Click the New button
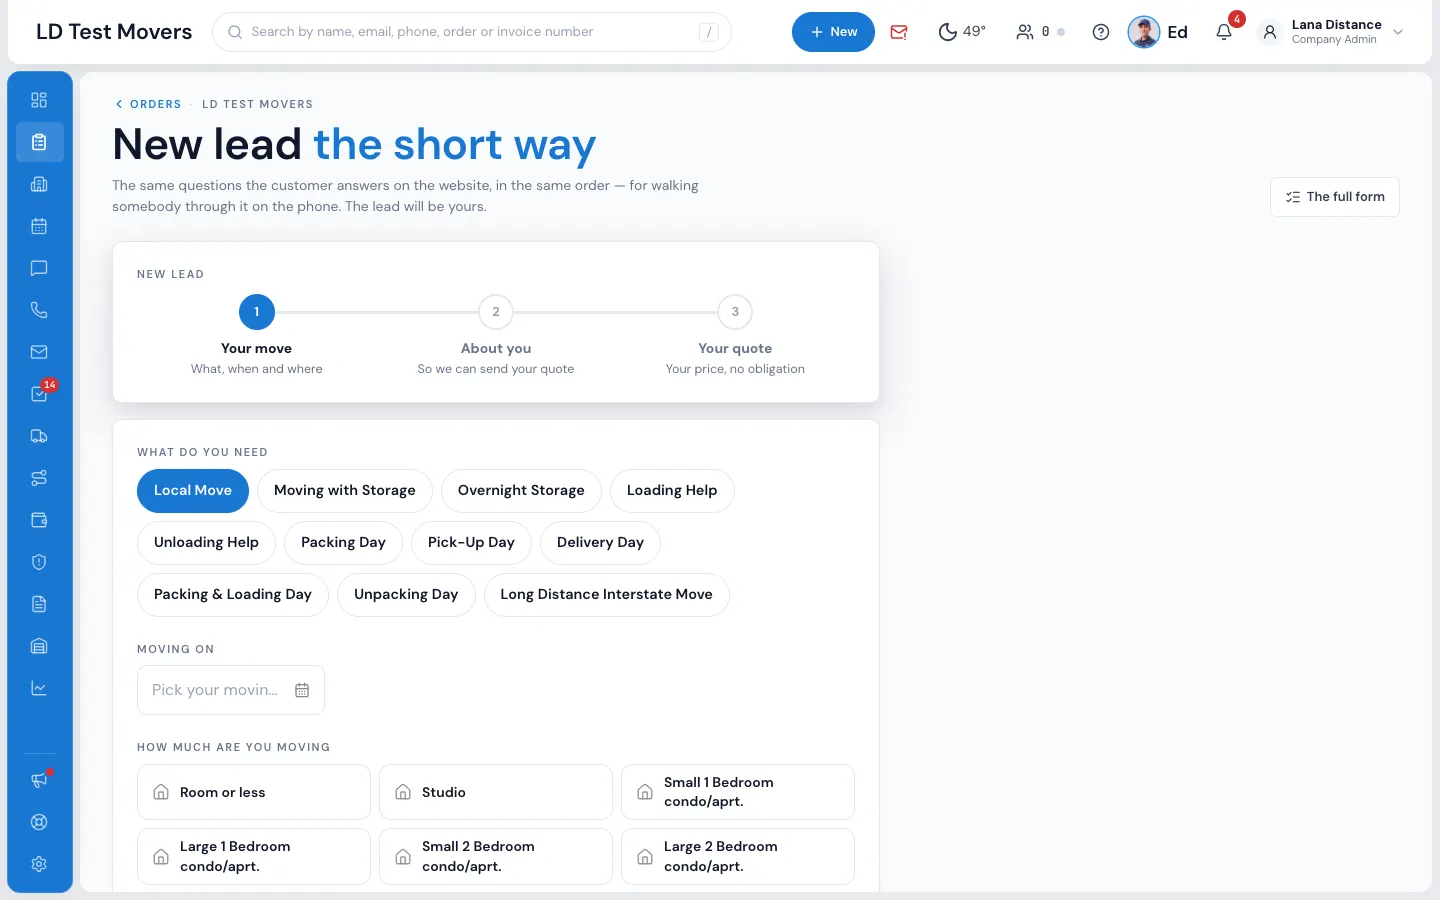 click(833, 32)
